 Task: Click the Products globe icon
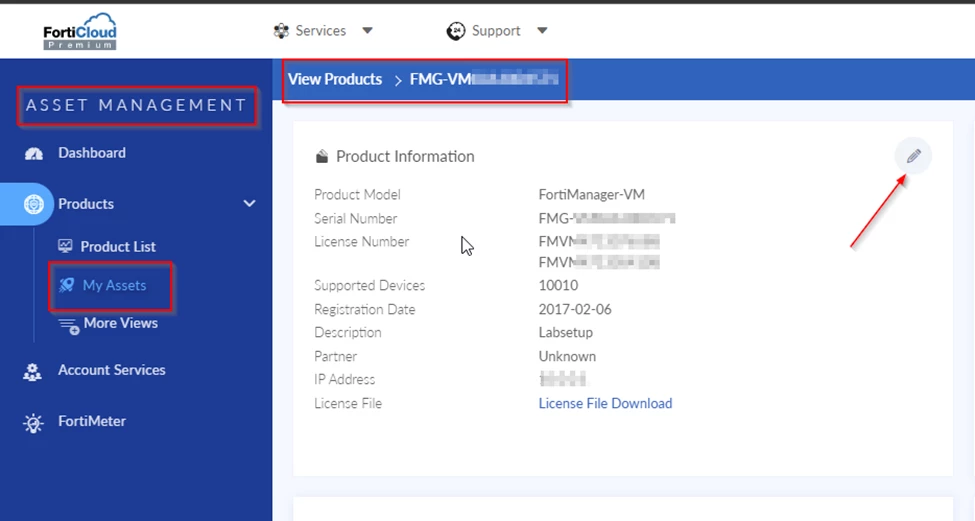[x=34, y=204]
